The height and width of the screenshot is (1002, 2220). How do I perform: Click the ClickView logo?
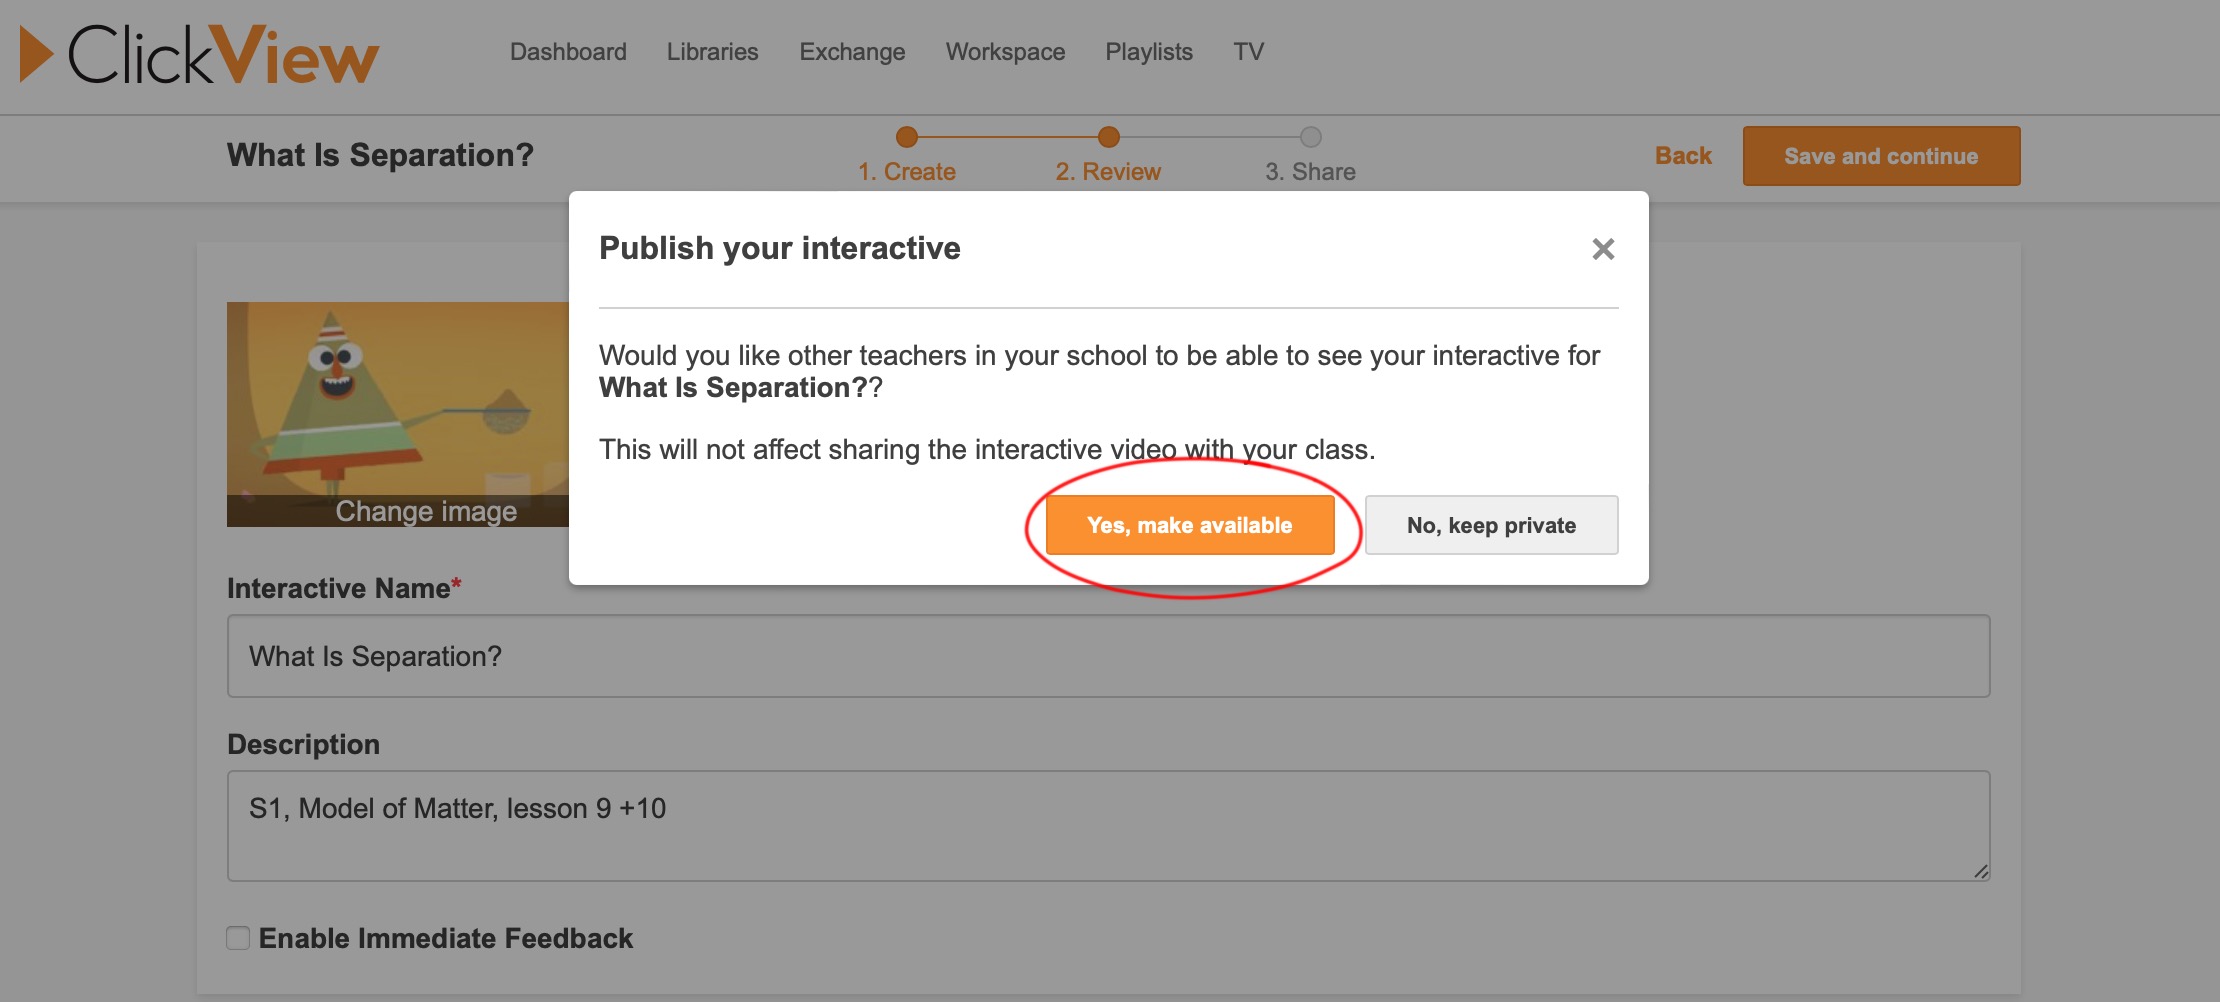point(200,54)
